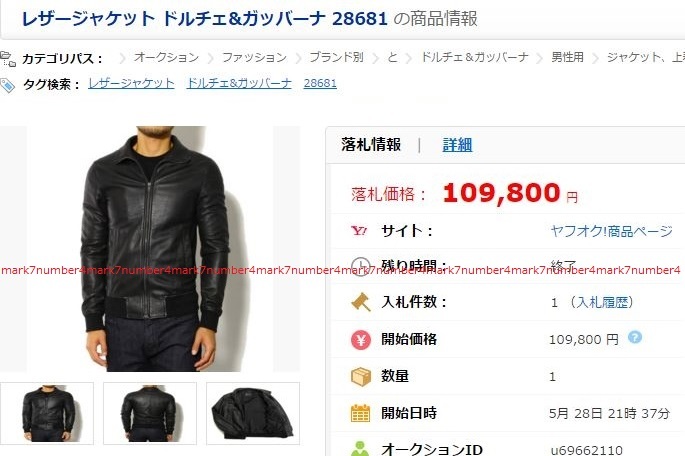Select the open jacket lining thumbnail
This screenshot has height=456, width=685.
(x=253, y=413)
